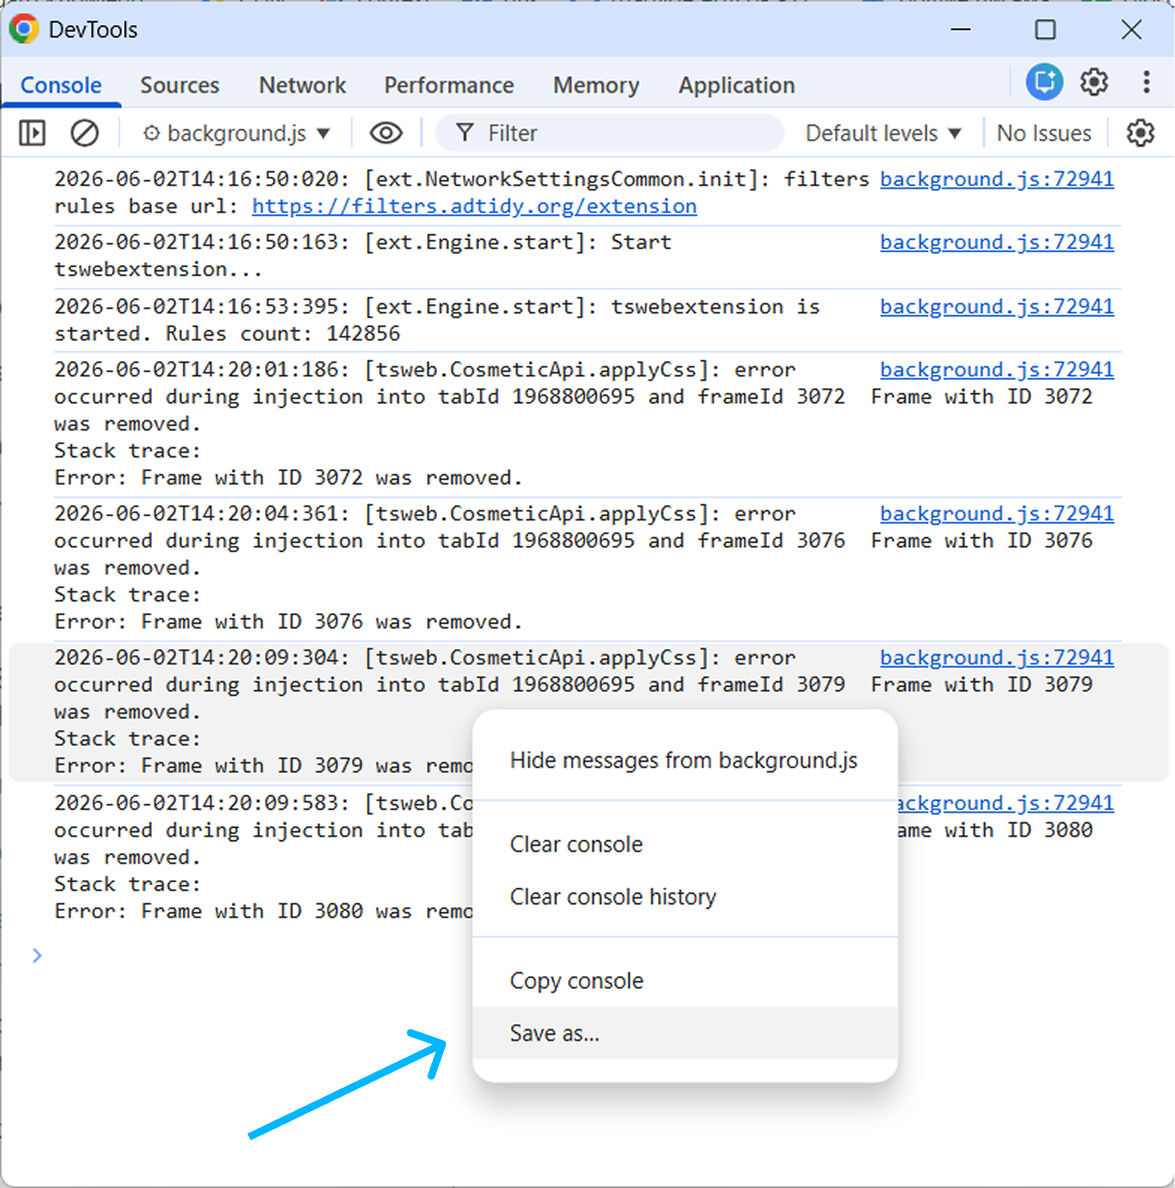Toggle the console sidebar panel icon
Viewport: 1175px width, 1188px height.
(x=32, y=133)
